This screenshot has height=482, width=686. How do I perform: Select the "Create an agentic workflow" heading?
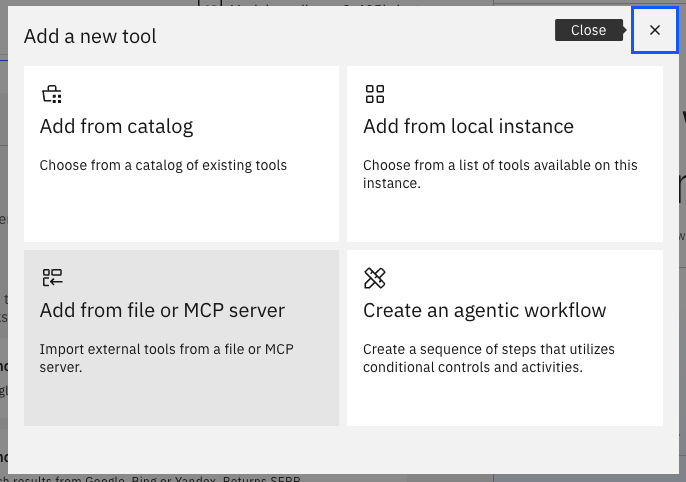pos(484,311)
